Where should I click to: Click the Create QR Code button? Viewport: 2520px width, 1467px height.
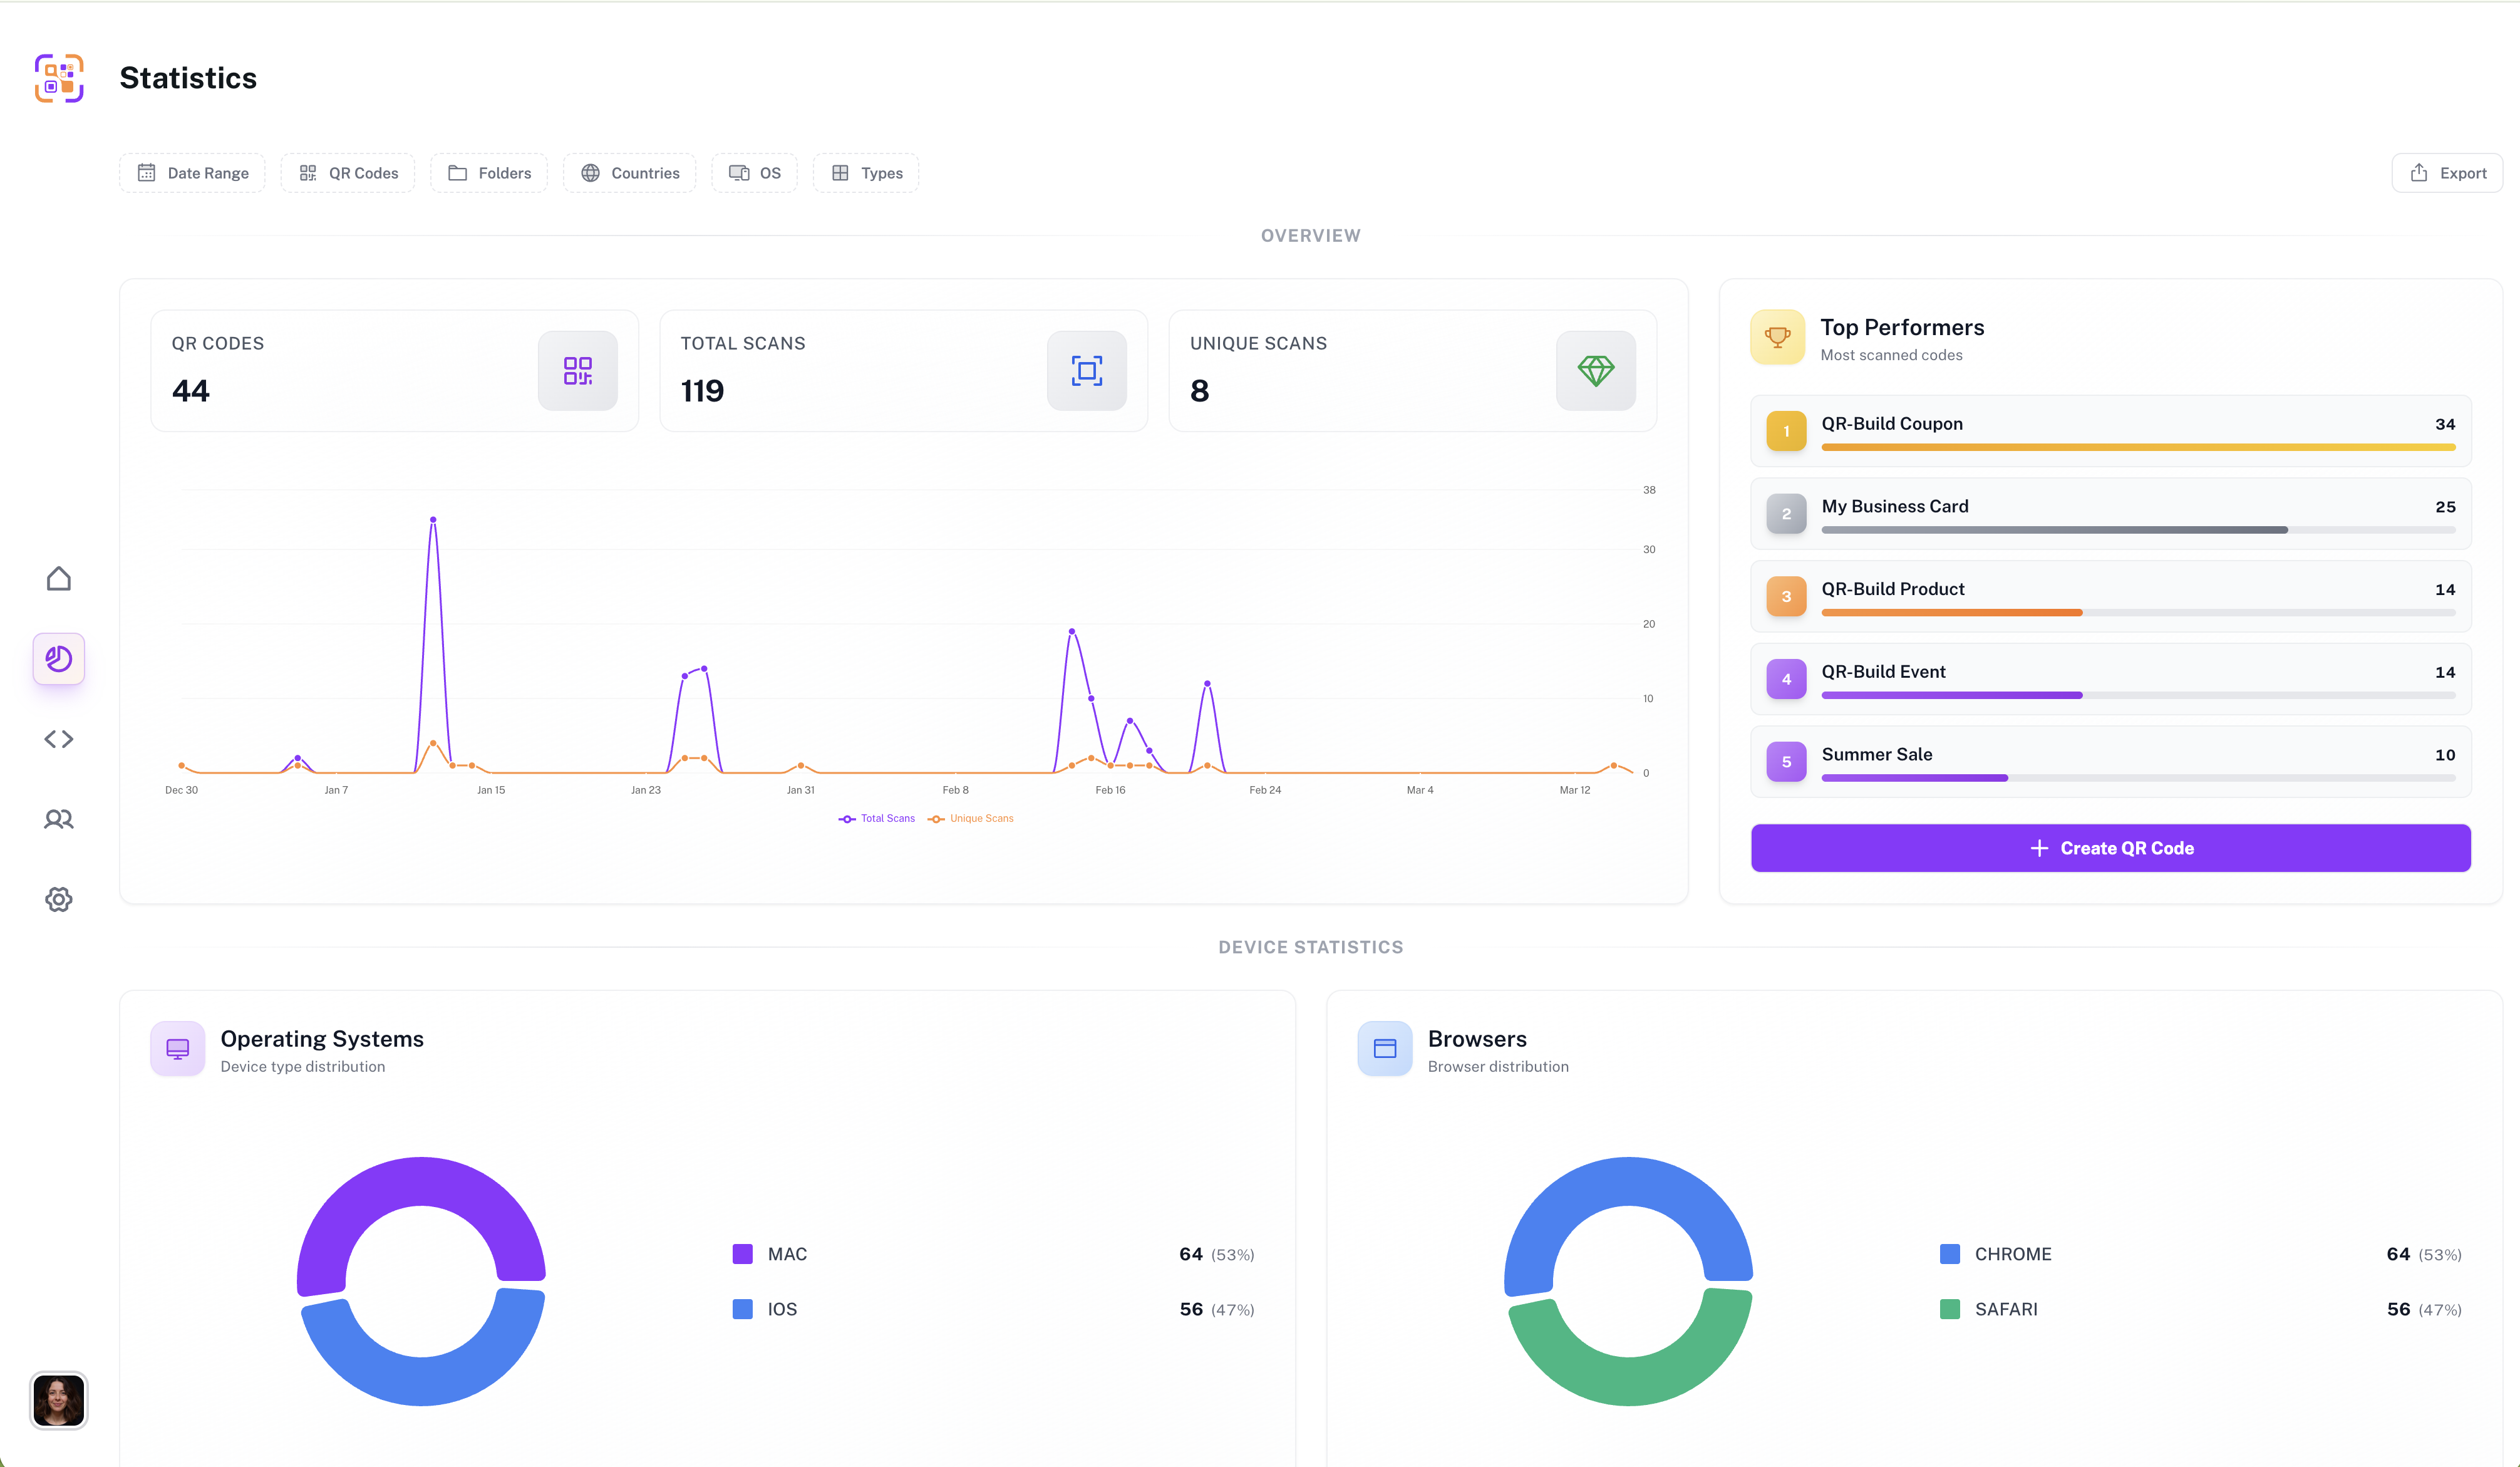(x=2110, y=848)
